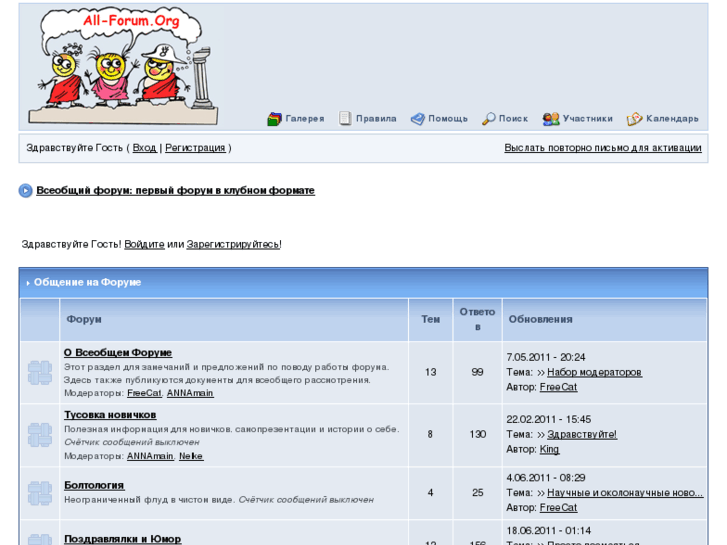Open the Вход login link

click(145, 148)
